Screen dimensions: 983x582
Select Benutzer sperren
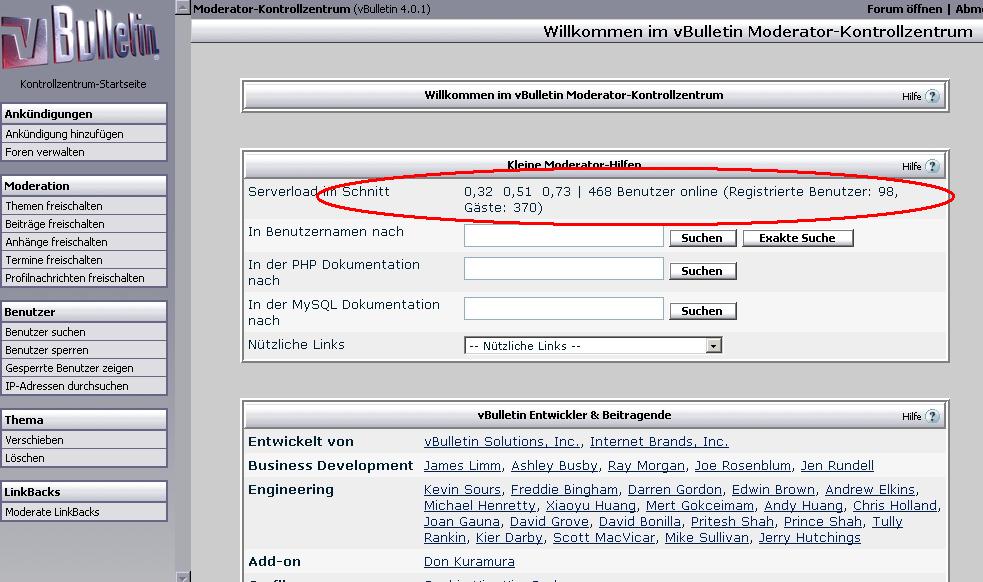[84, 351]
